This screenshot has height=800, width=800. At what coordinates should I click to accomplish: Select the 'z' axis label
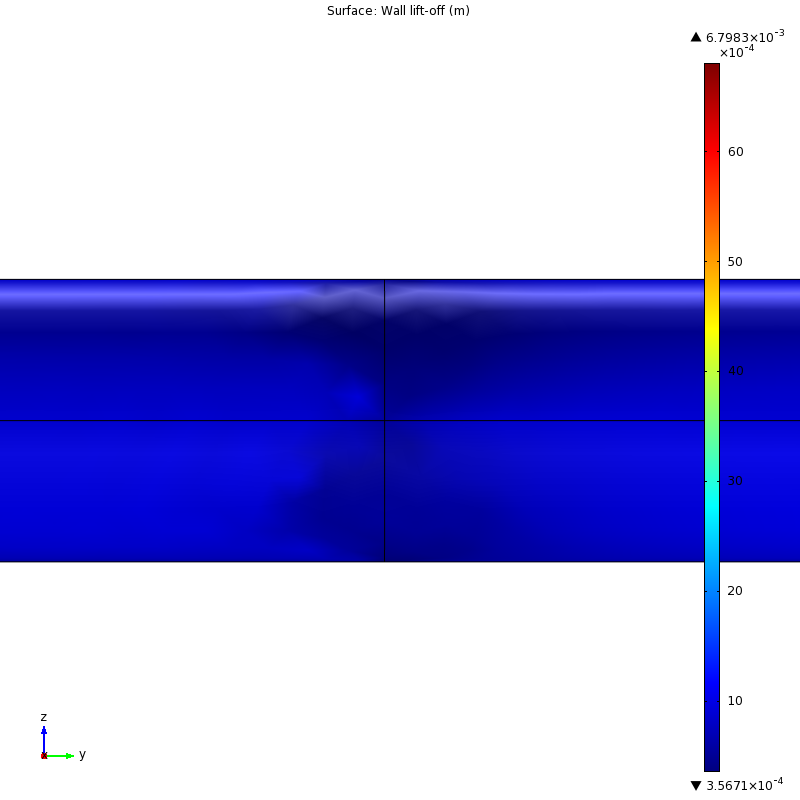(x=43, y=717)
